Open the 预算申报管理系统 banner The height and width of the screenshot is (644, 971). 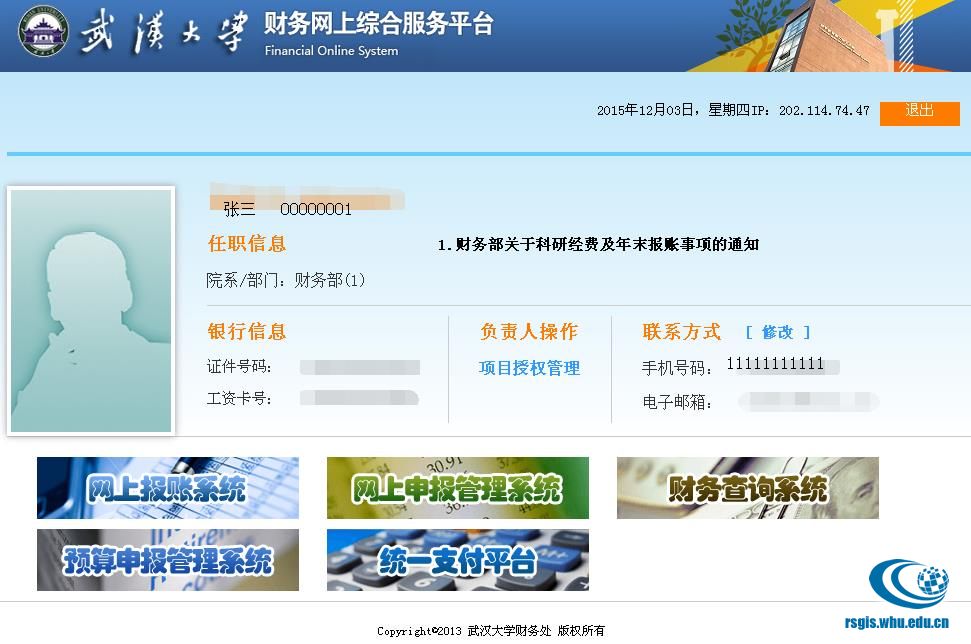(168, 560)
